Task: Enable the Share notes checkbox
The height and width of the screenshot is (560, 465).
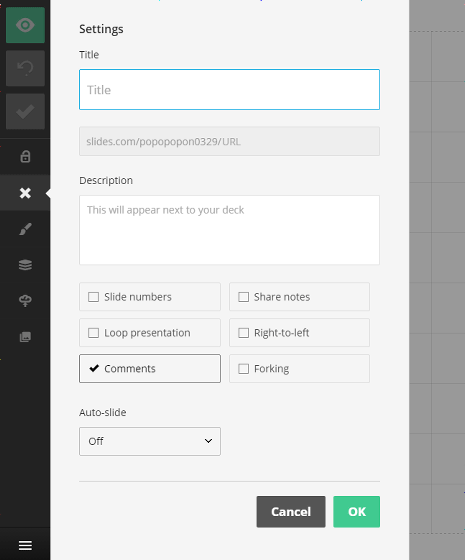Action: coord(299,297)
